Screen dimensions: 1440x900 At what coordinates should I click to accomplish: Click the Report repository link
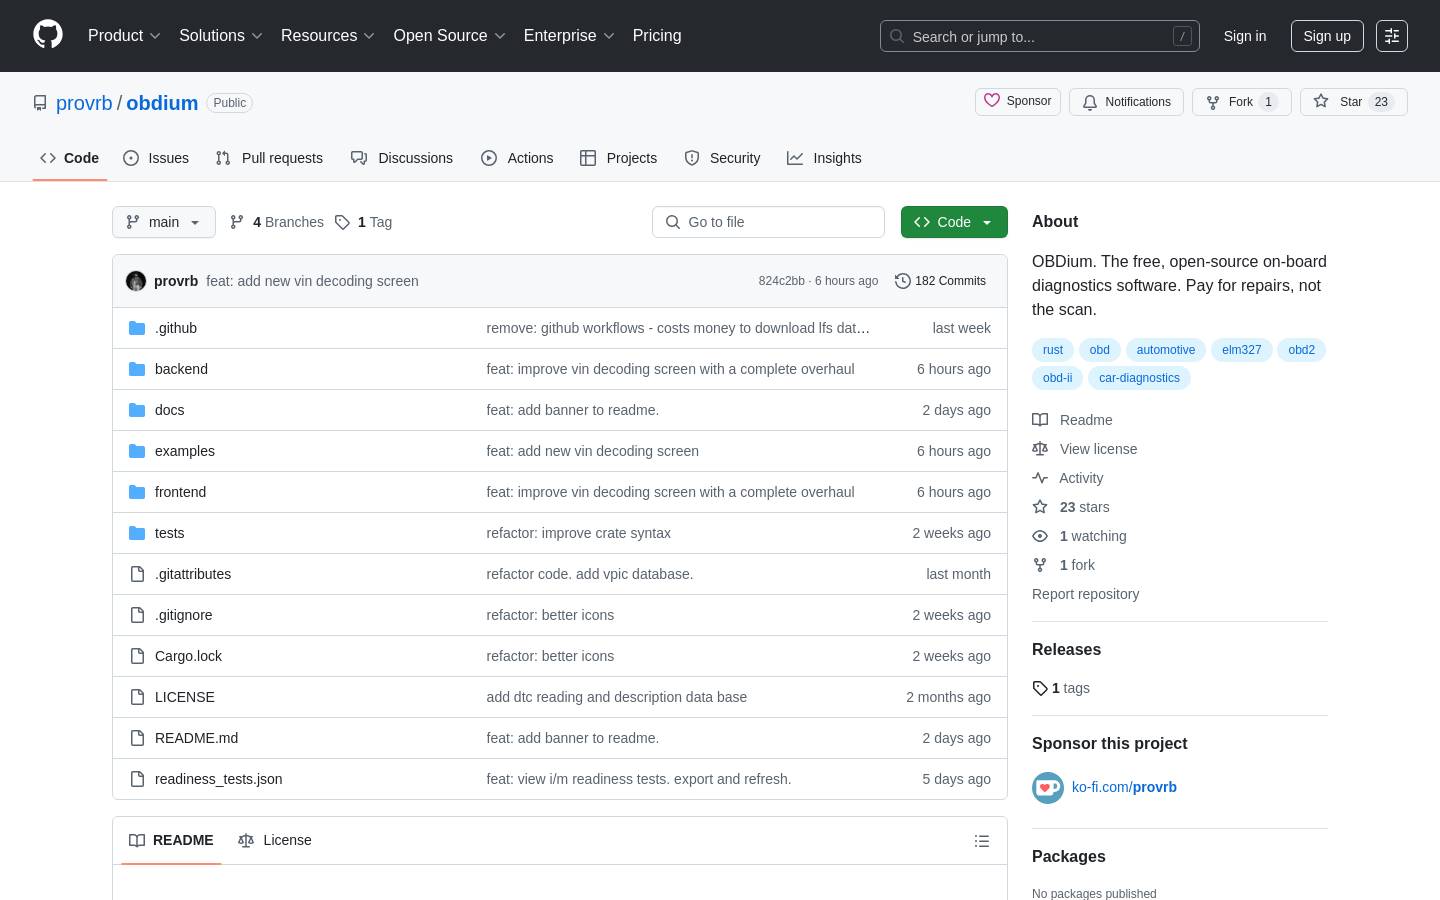coord(1085,594)
